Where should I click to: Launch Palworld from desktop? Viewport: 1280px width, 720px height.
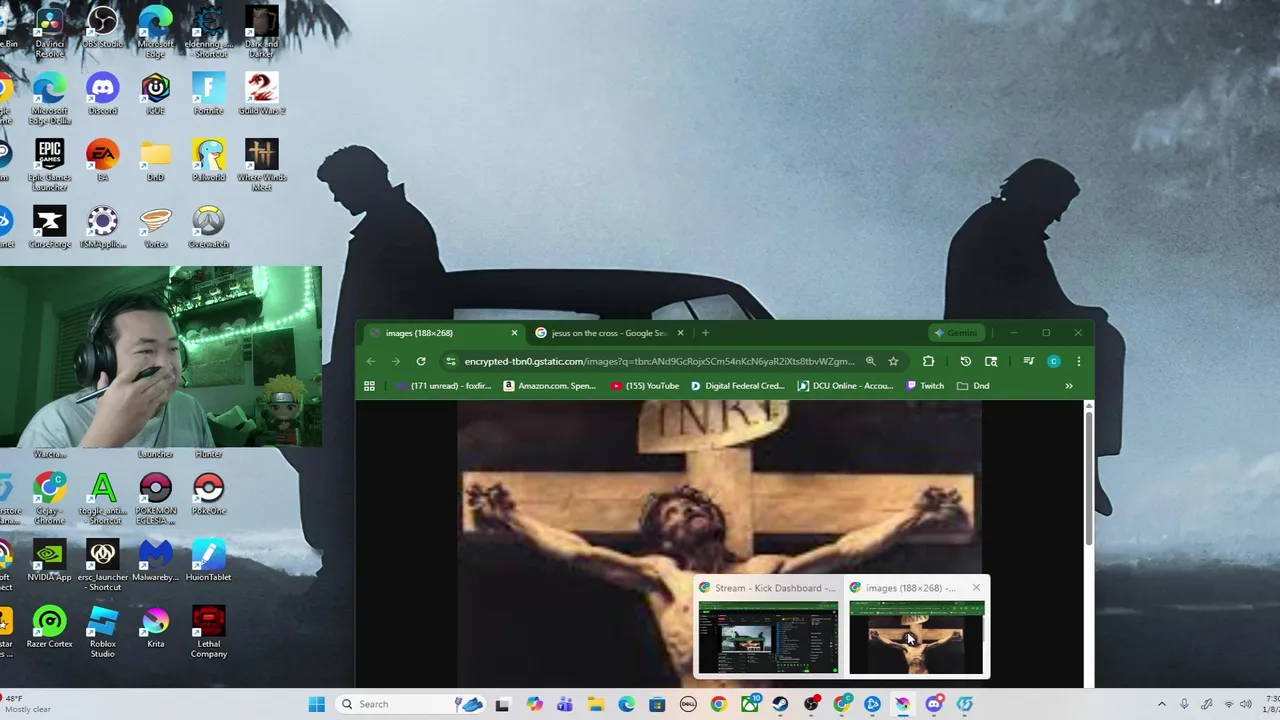pyautogui.click(x=208, y=161)
